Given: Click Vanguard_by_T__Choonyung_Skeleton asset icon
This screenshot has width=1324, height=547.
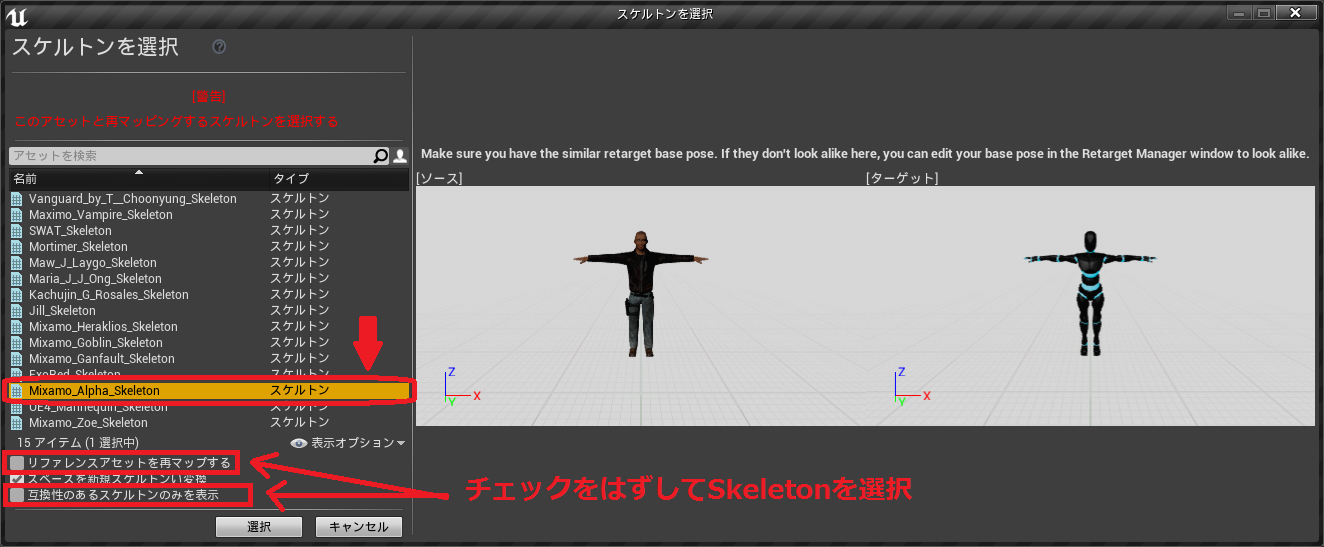Looking at the screenshot, I should pos(16,199).
